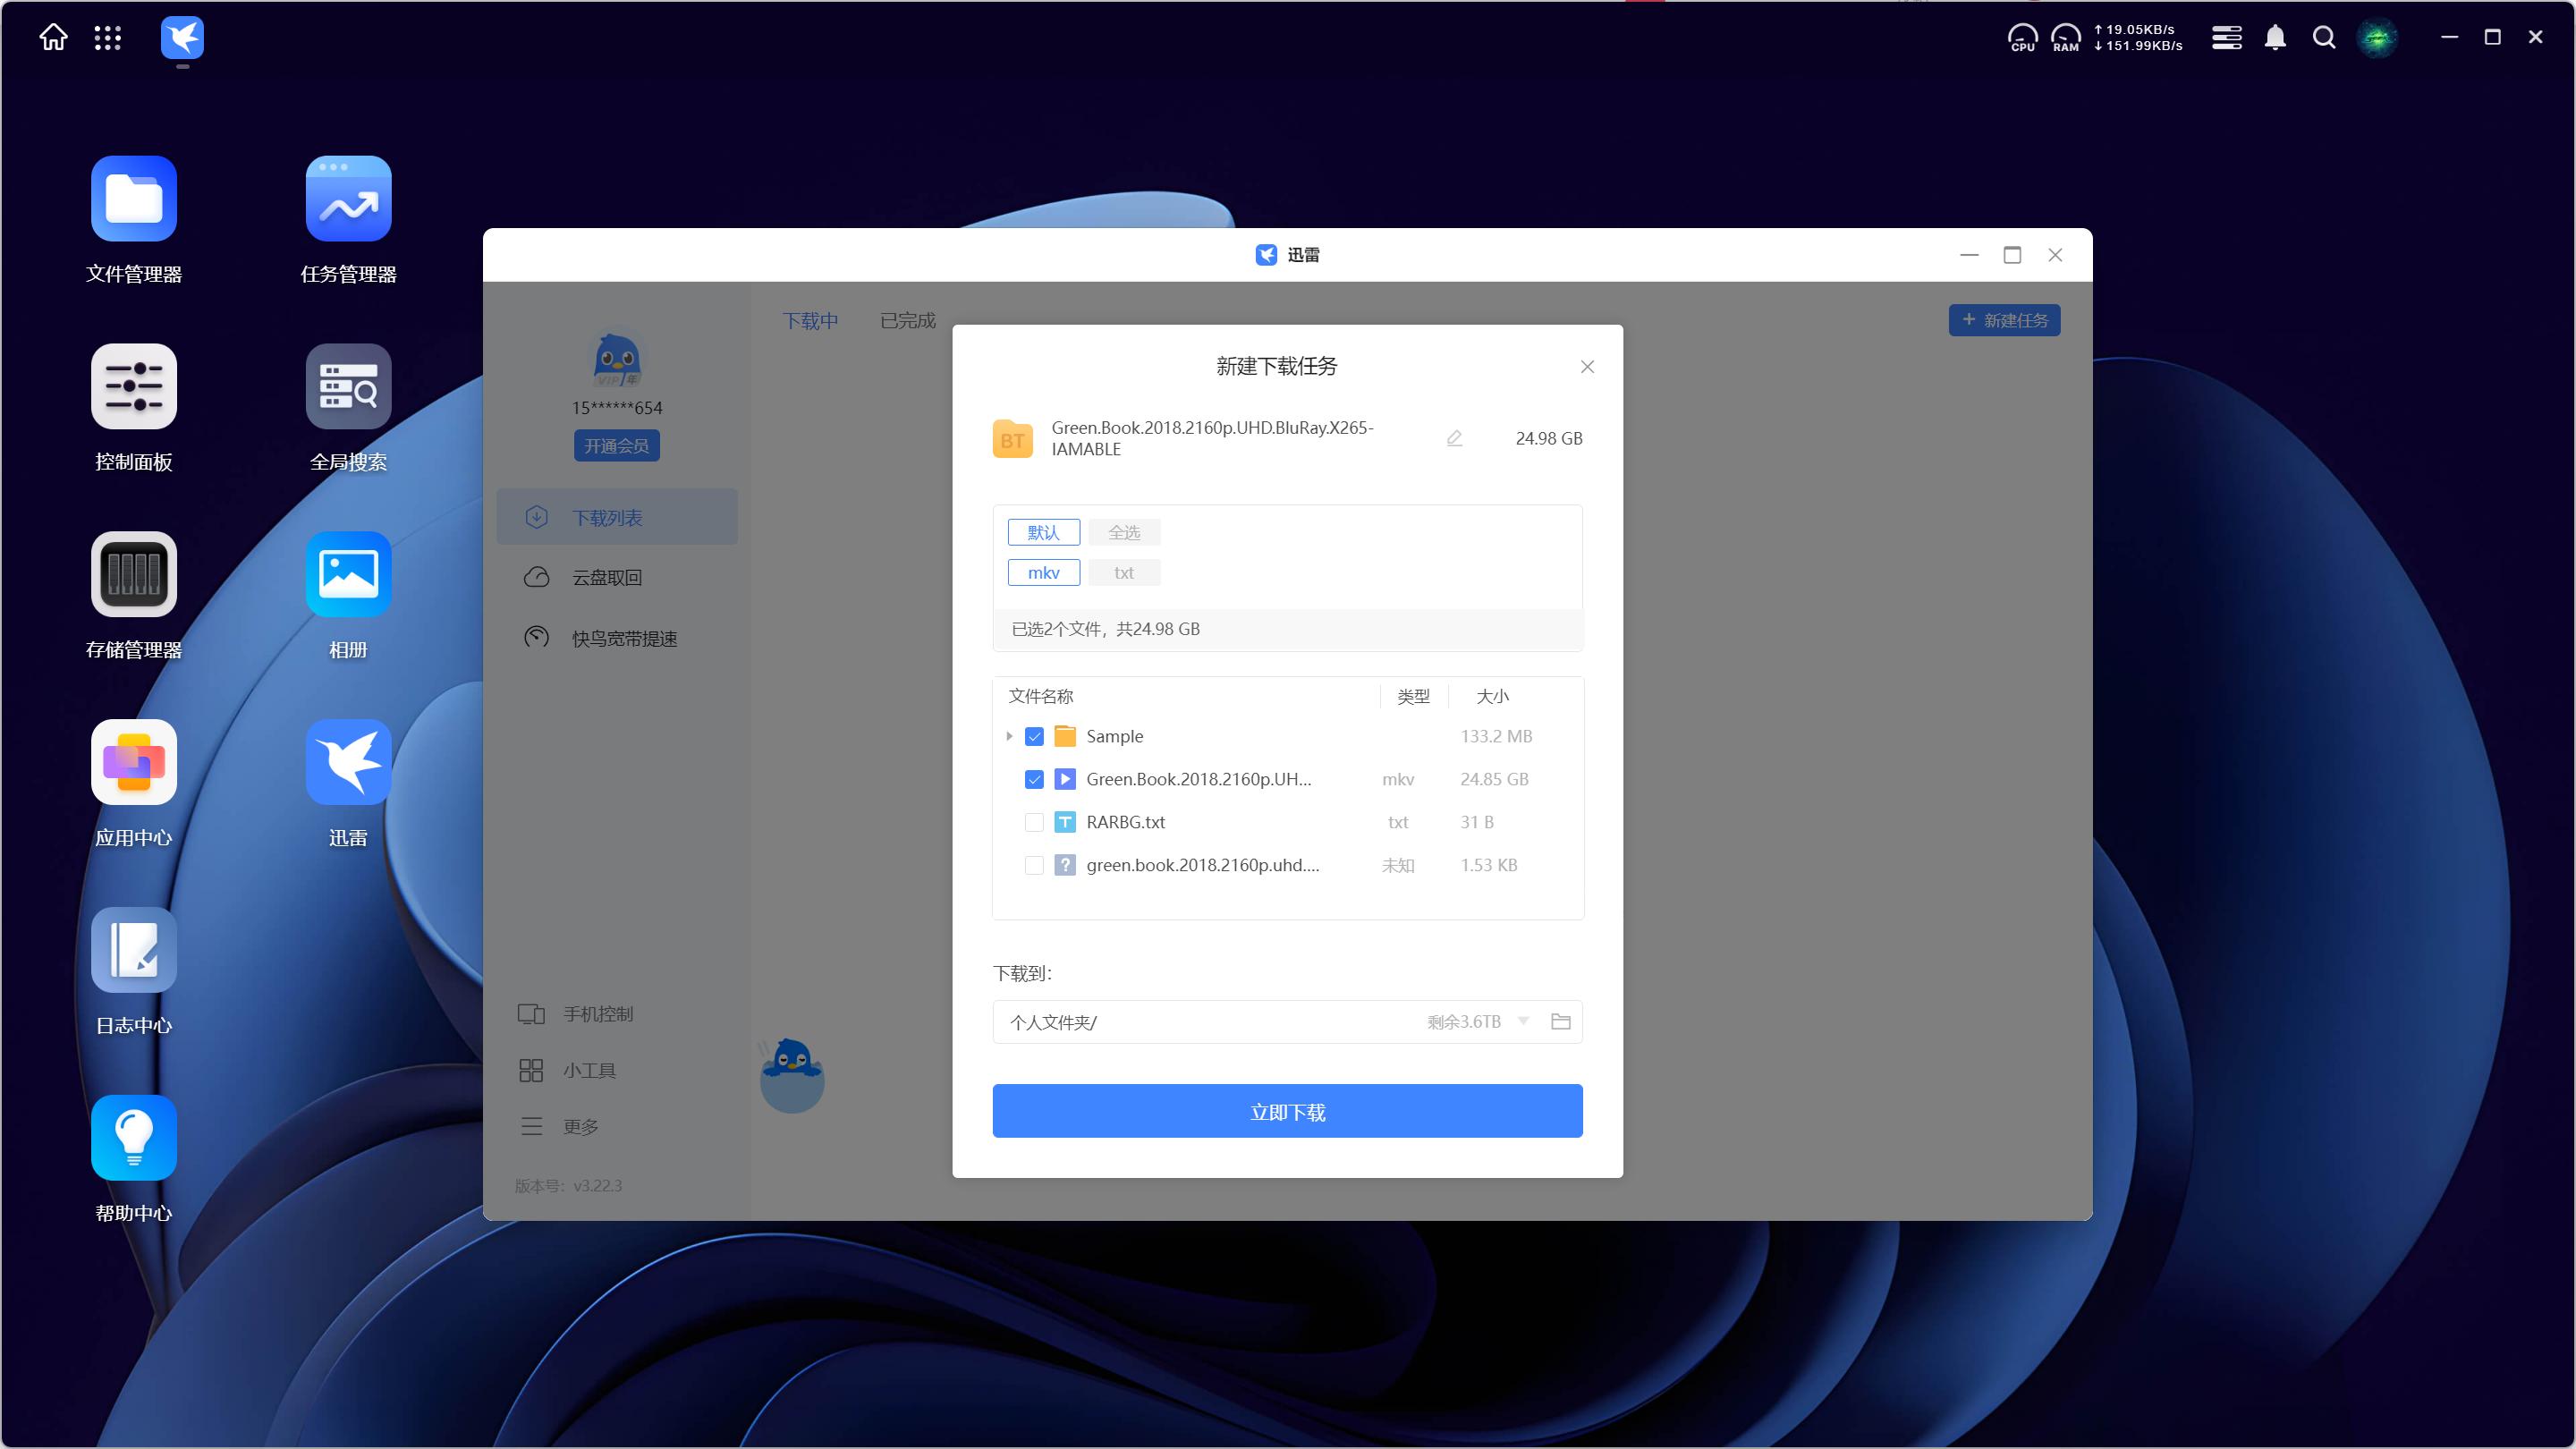Go to home via the top-bar house icon
The image size is (2576, 1449).
pyautogui.click(x=53, y=38)
